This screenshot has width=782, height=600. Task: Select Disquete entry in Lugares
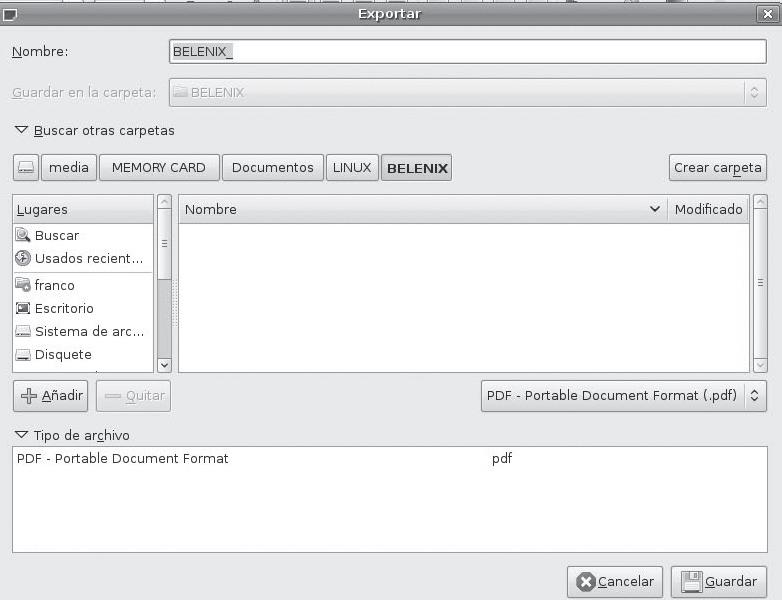click(83, 355)
